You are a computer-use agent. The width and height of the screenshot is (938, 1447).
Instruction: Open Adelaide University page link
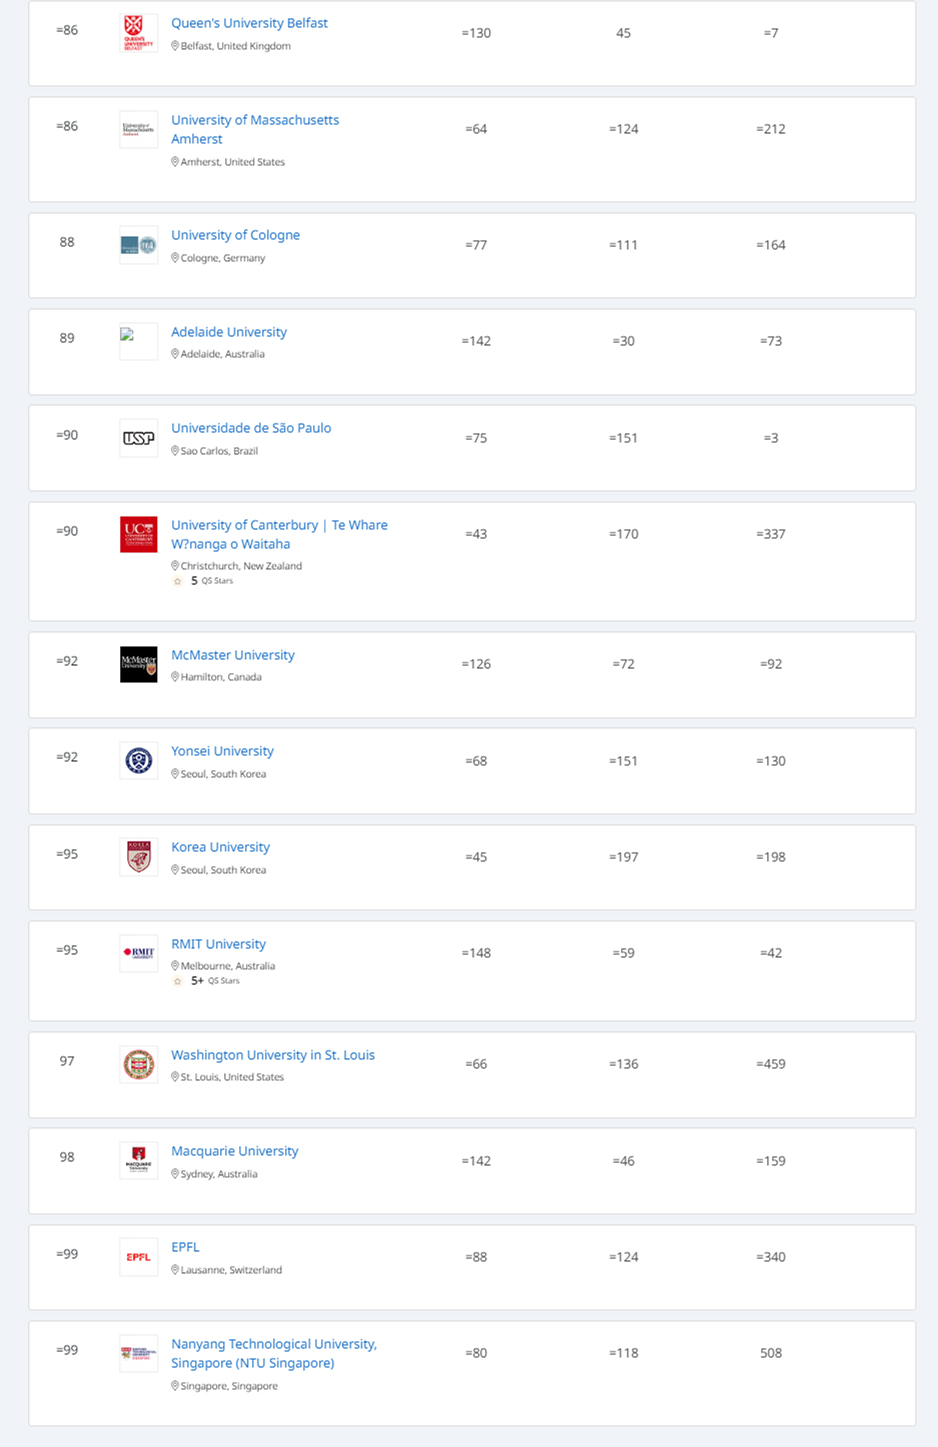point(228,332)
